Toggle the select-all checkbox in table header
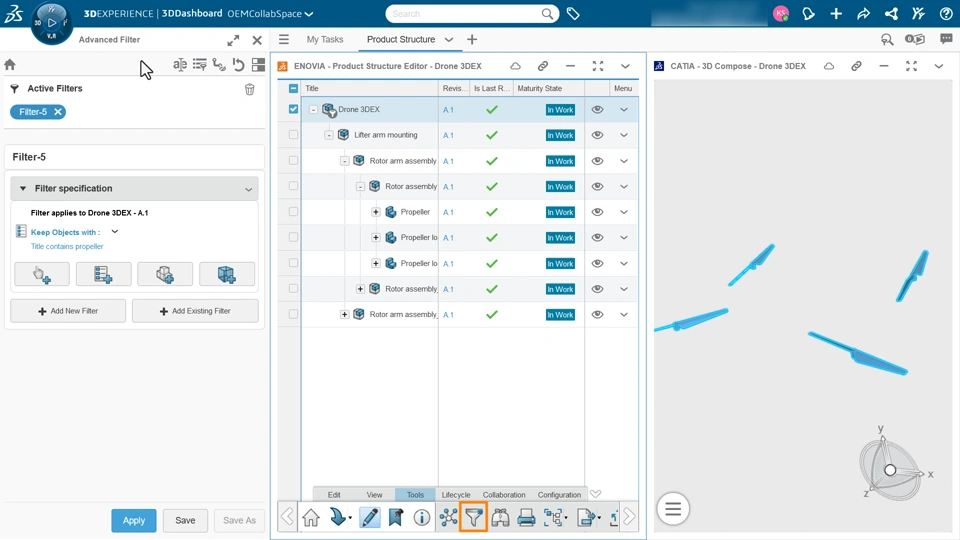This screenshot has height=540, width=960. click(293, 88)
